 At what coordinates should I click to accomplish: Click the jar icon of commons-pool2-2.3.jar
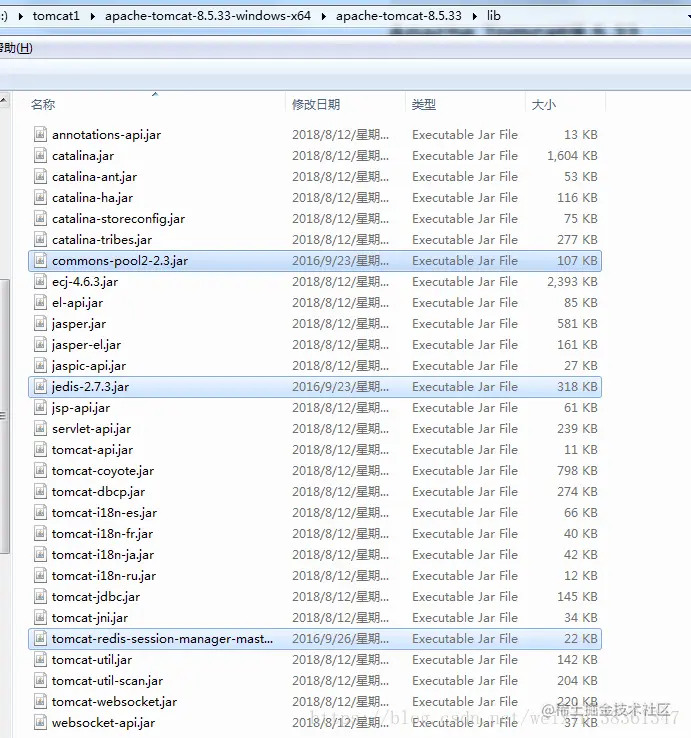[40, 260]
